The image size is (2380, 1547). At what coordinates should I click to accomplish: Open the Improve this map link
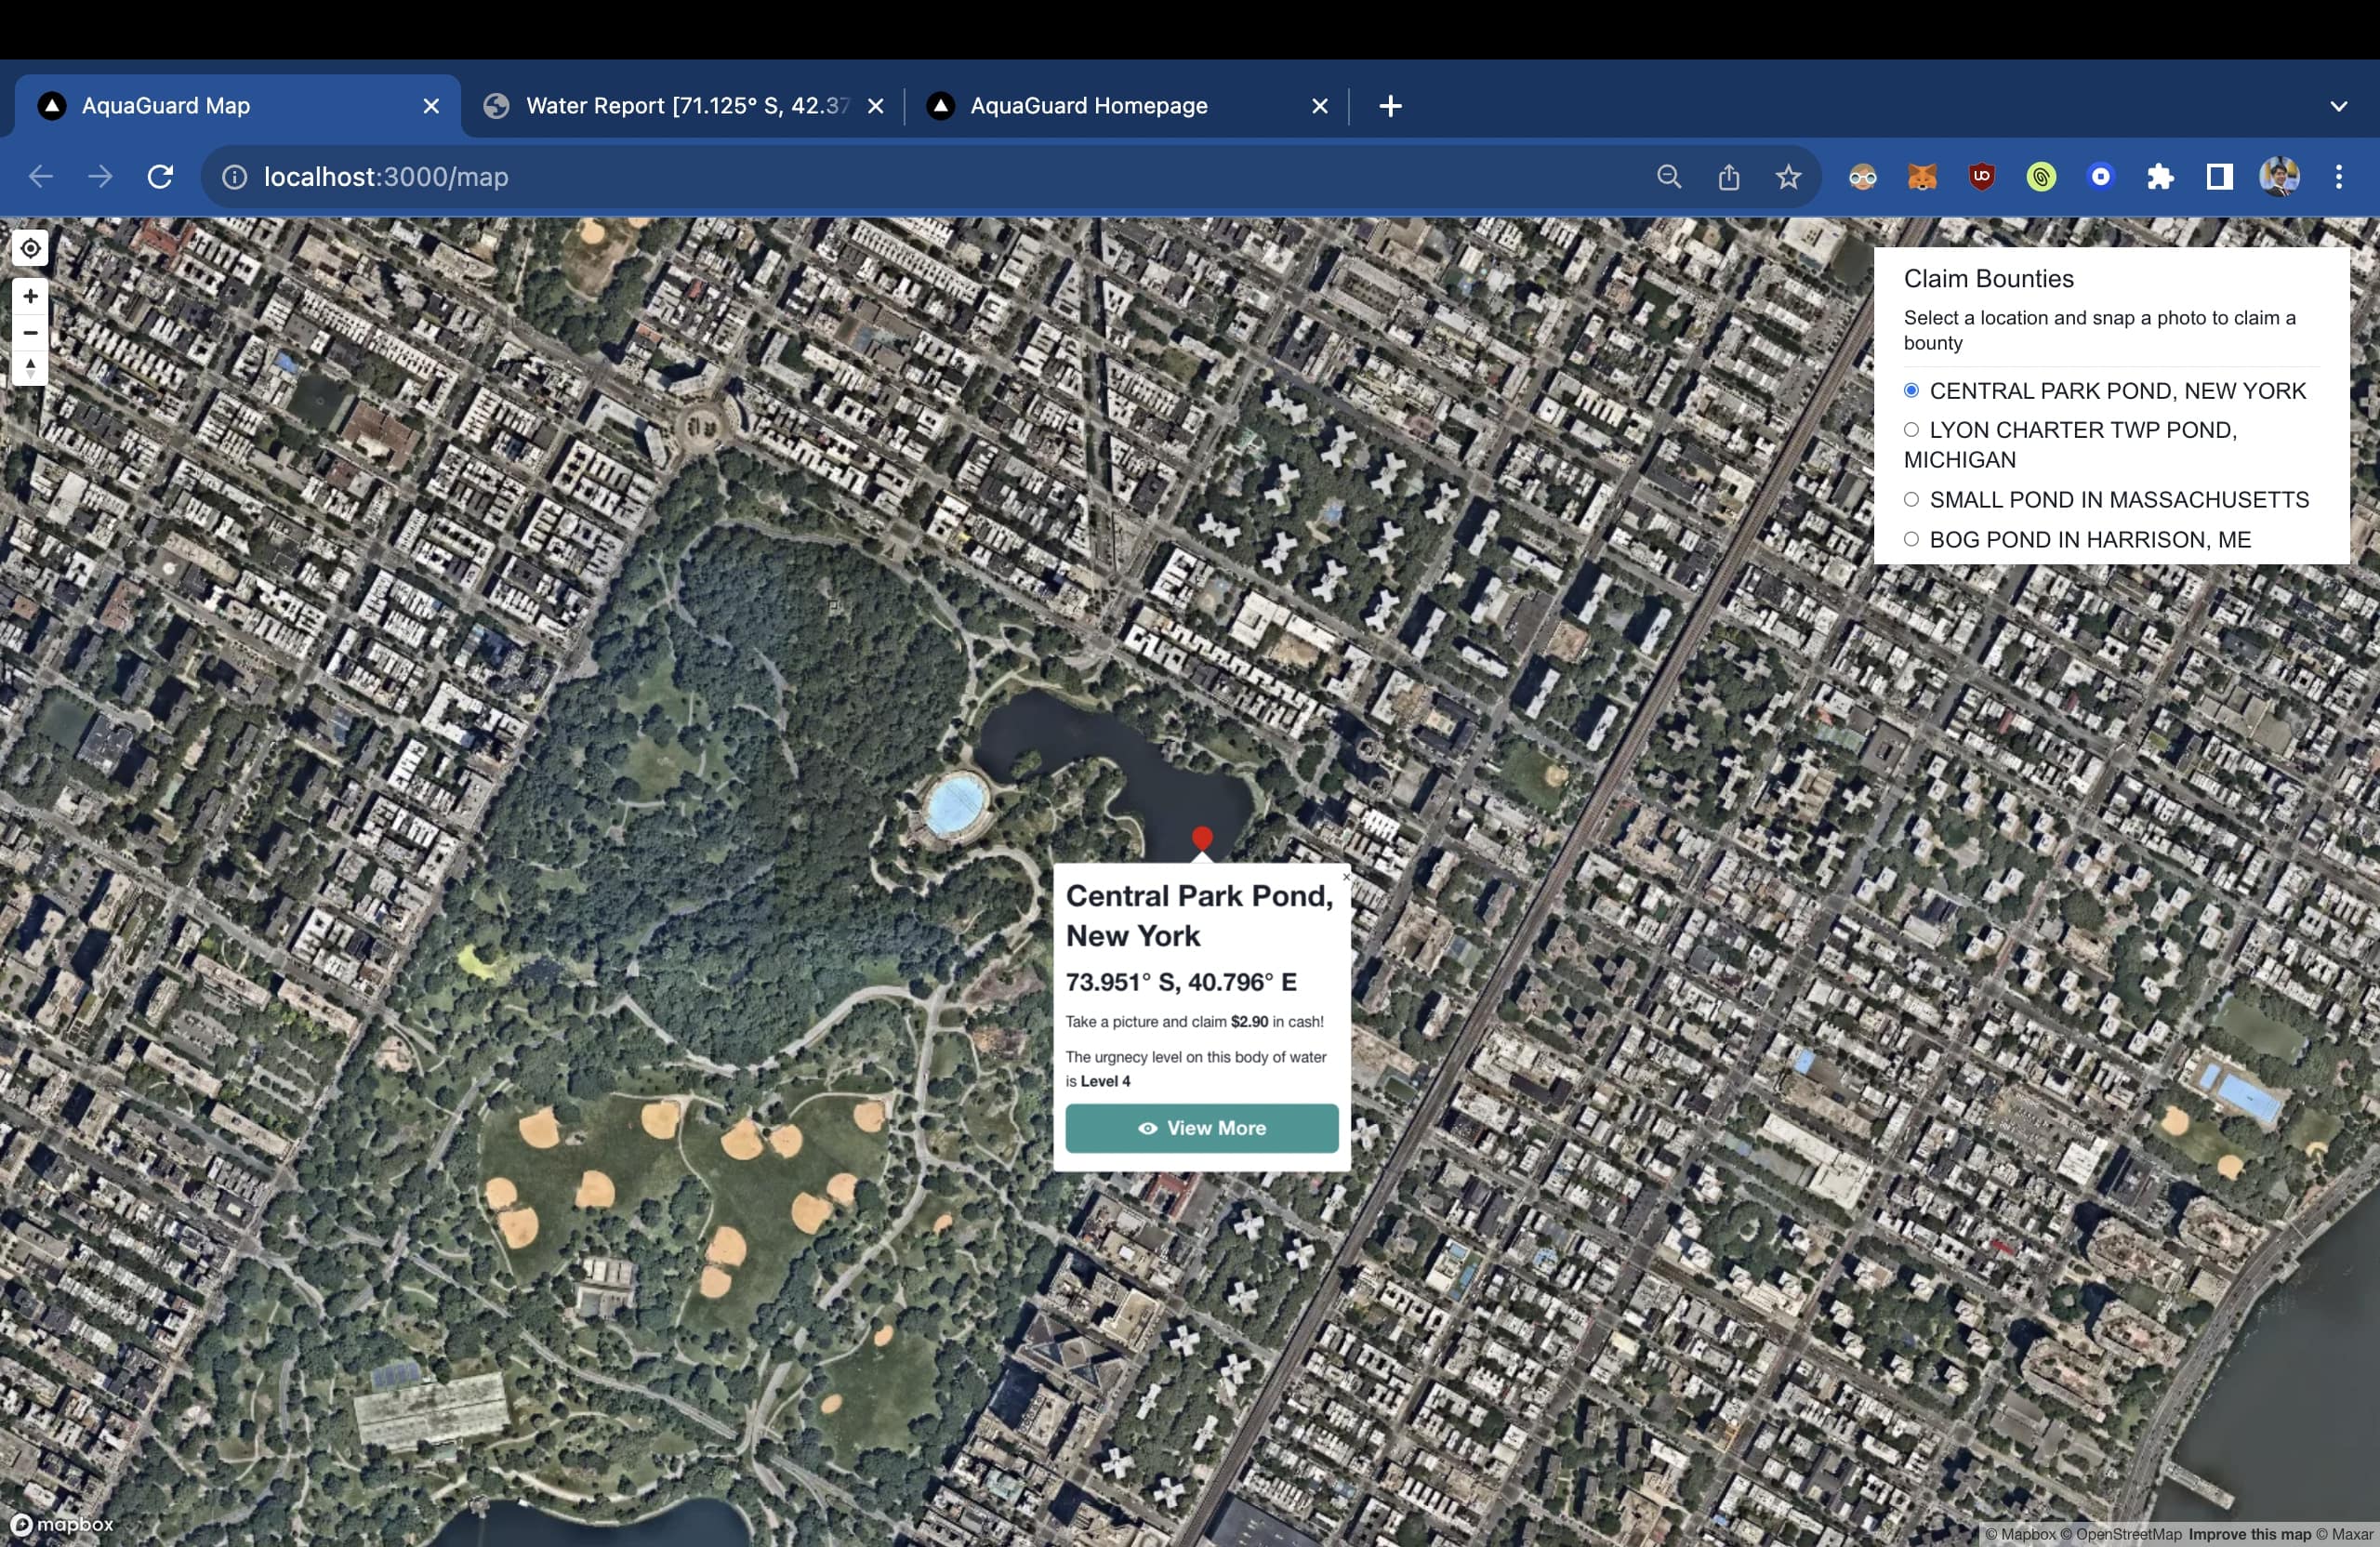[2249, 1534]
